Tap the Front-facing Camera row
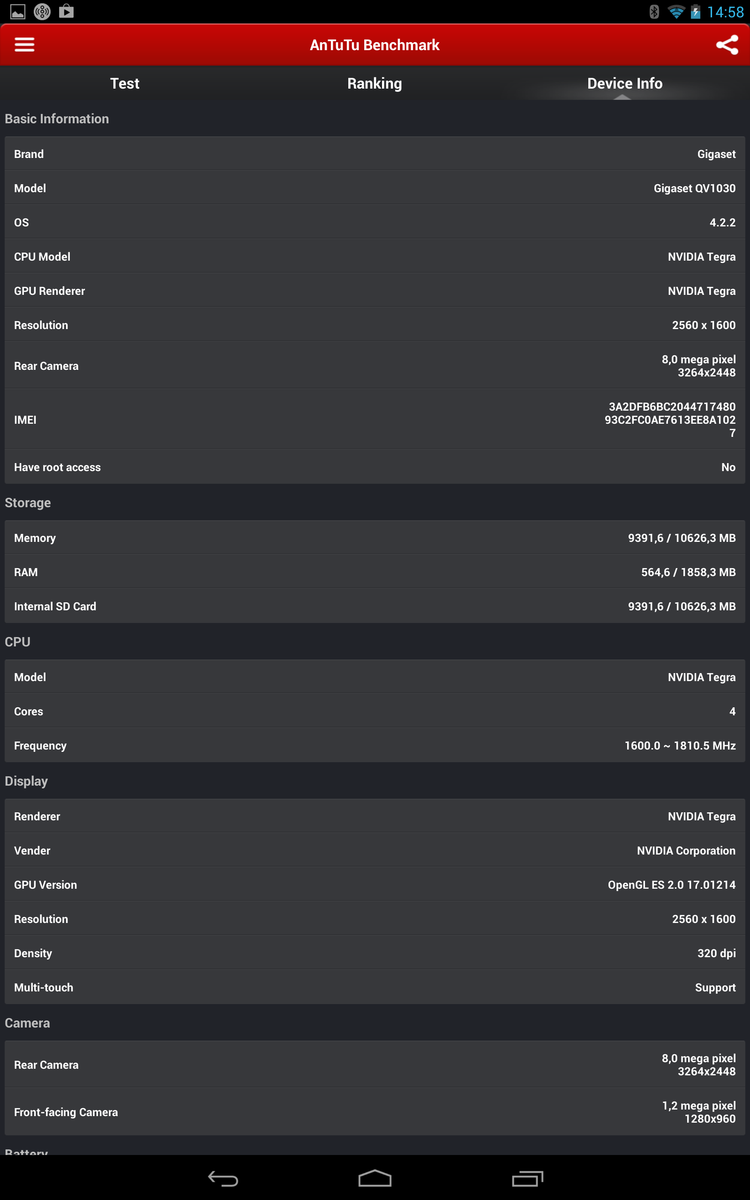This screenshot has width=750, height=1200. (x=375, y=1112)
